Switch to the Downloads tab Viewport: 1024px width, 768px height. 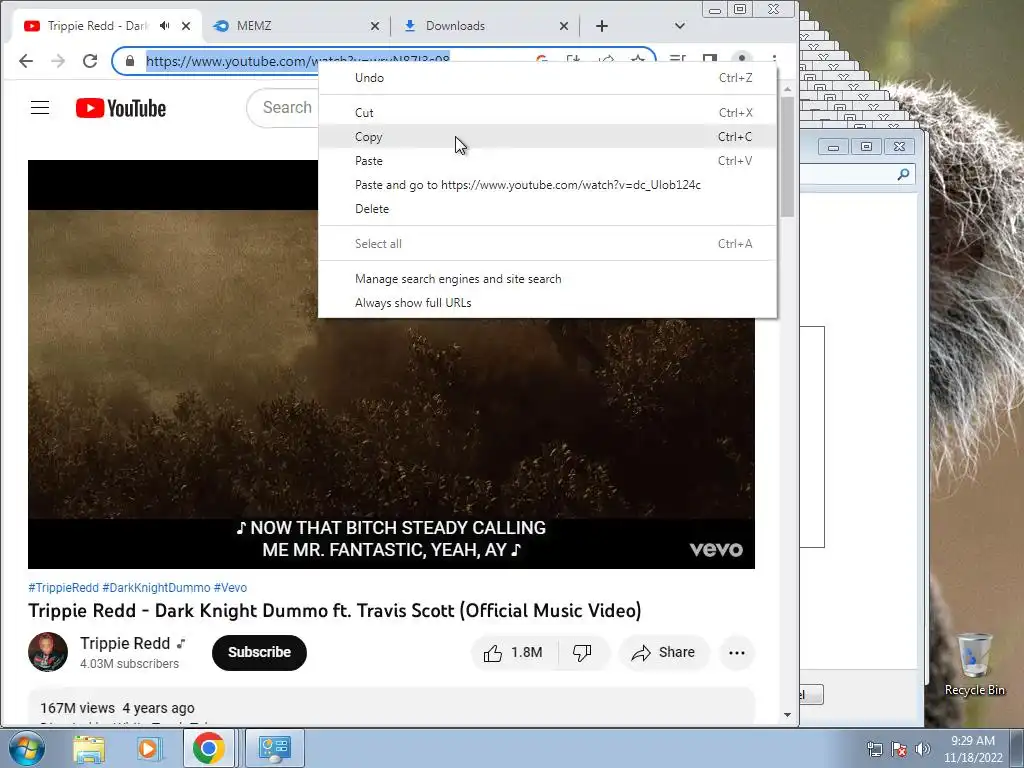point(487,26)
